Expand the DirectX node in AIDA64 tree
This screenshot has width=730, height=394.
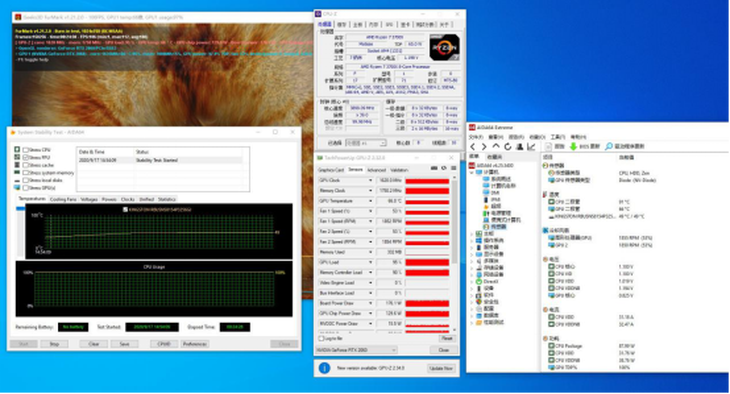(x=472, y=282)
